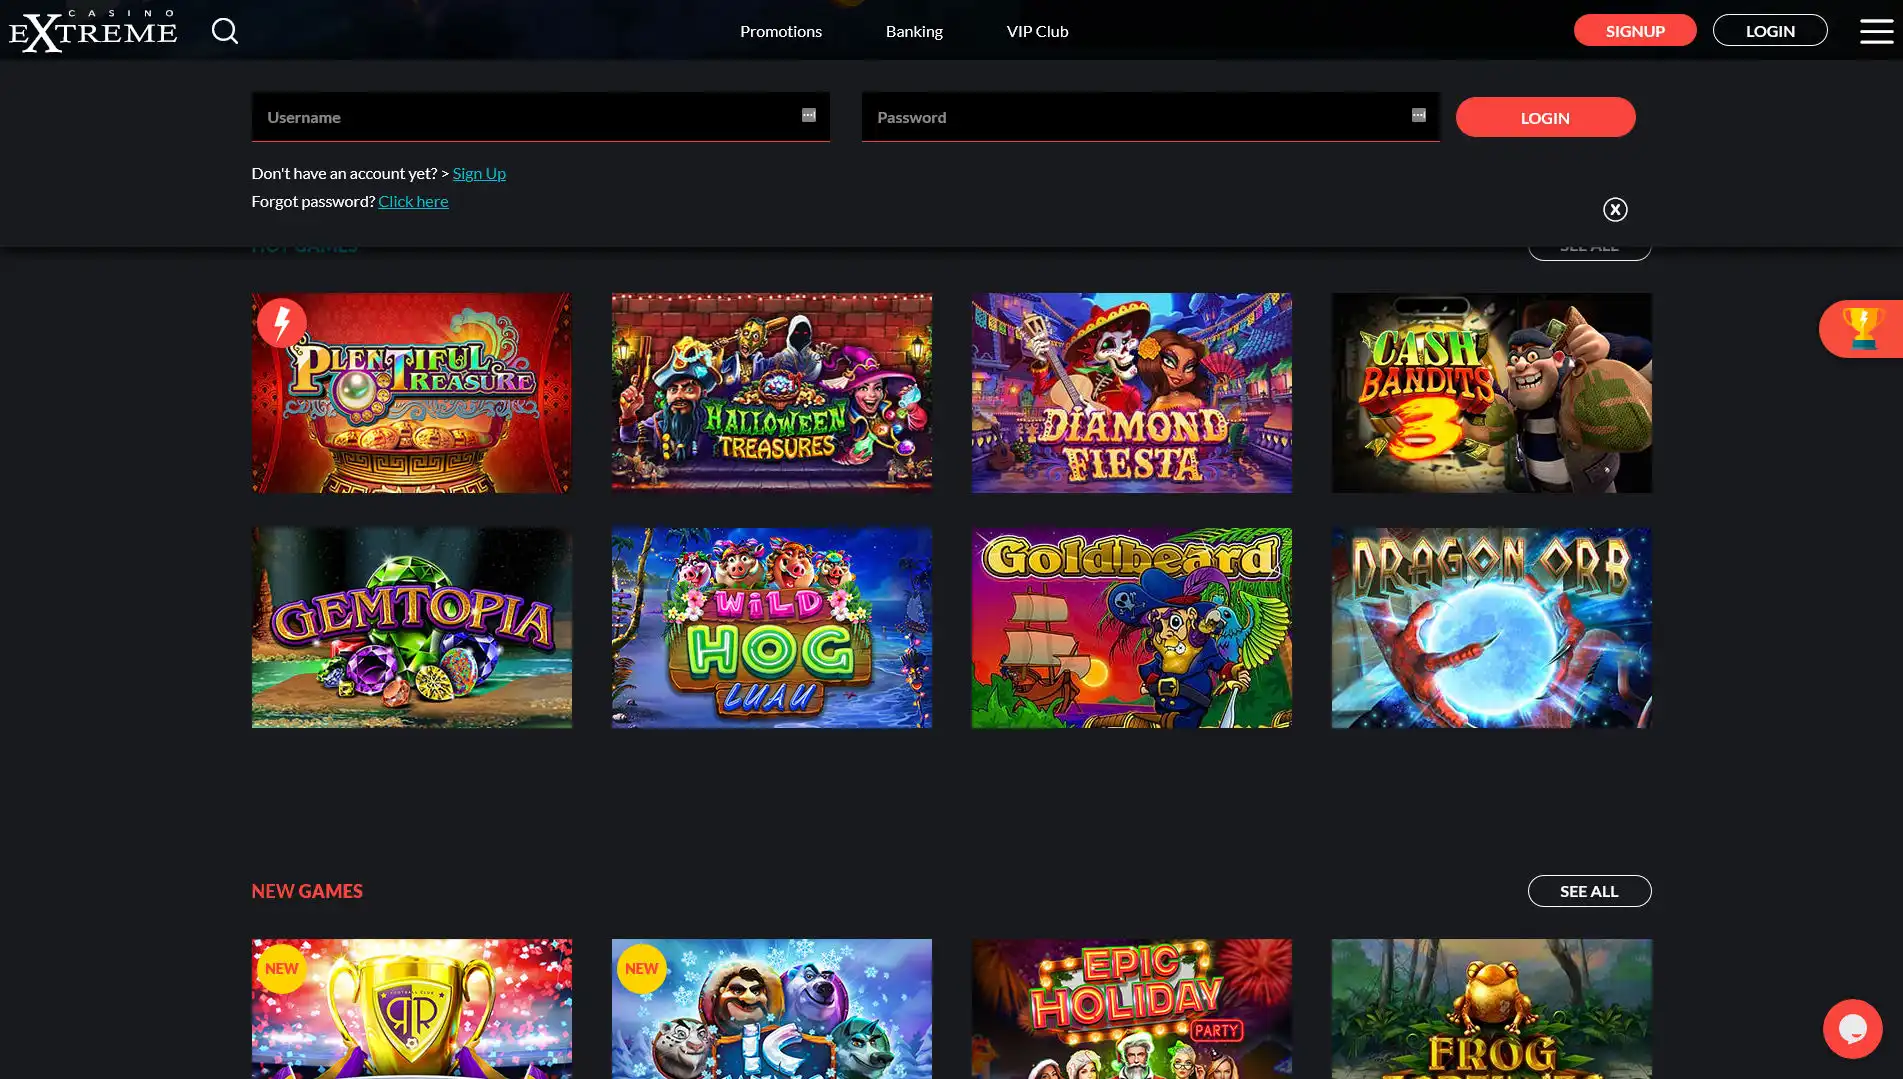Open the Gemtopia game thumbnail

[411, 627]
